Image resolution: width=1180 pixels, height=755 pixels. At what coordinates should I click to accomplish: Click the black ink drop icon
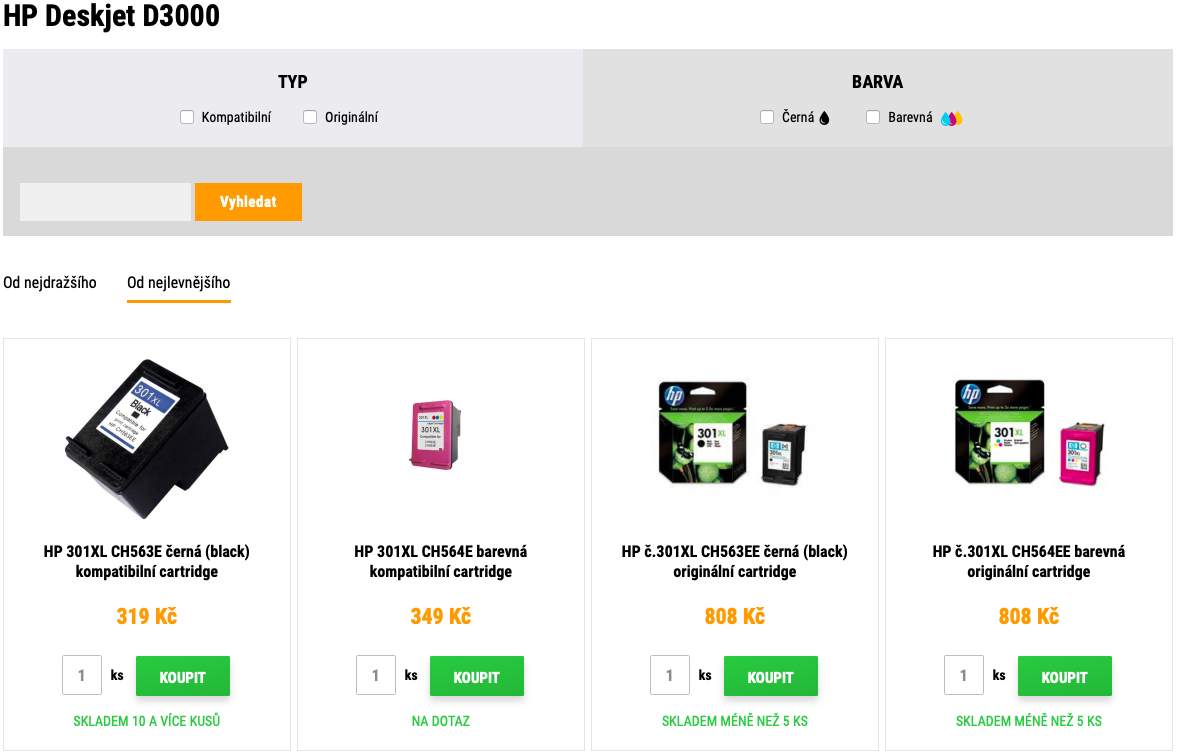click(x=825, y=118)
